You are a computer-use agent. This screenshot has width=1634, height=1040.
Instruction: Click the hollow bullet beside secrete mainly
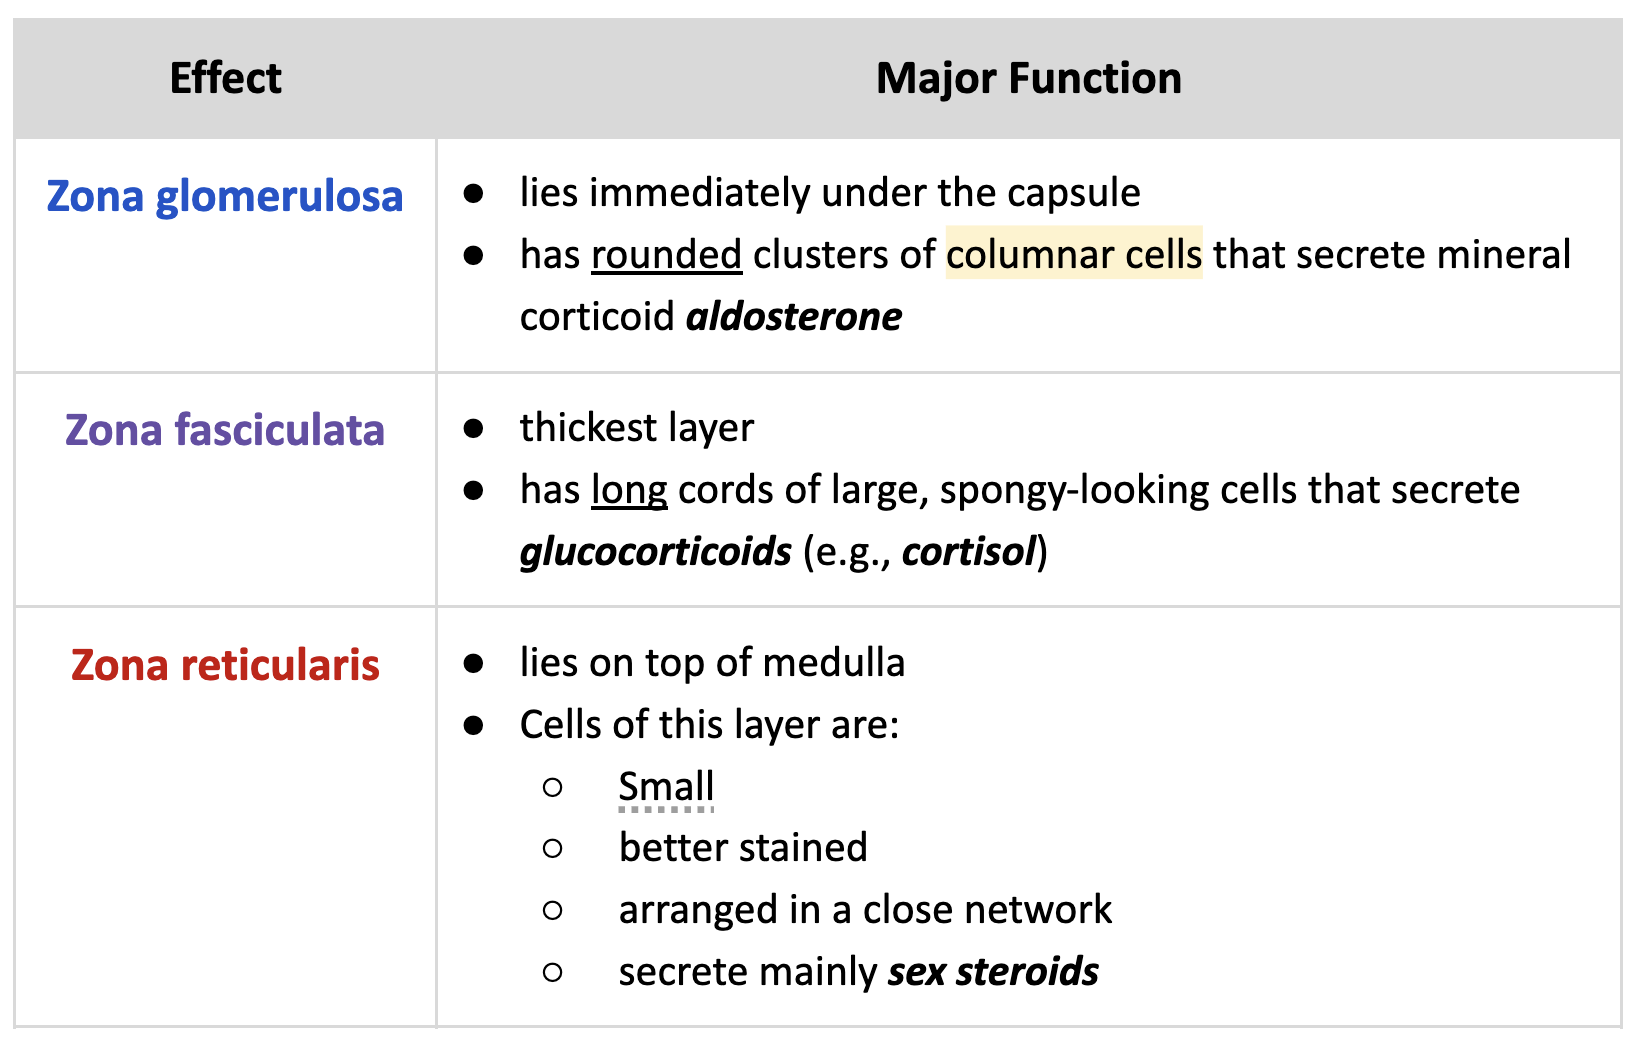coord(553,972)
